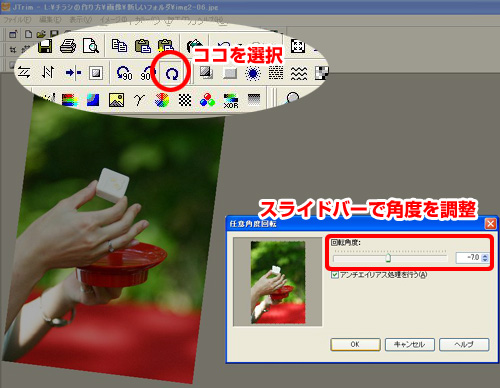Click the Copy two-documents icon

(x=119, y=45)
